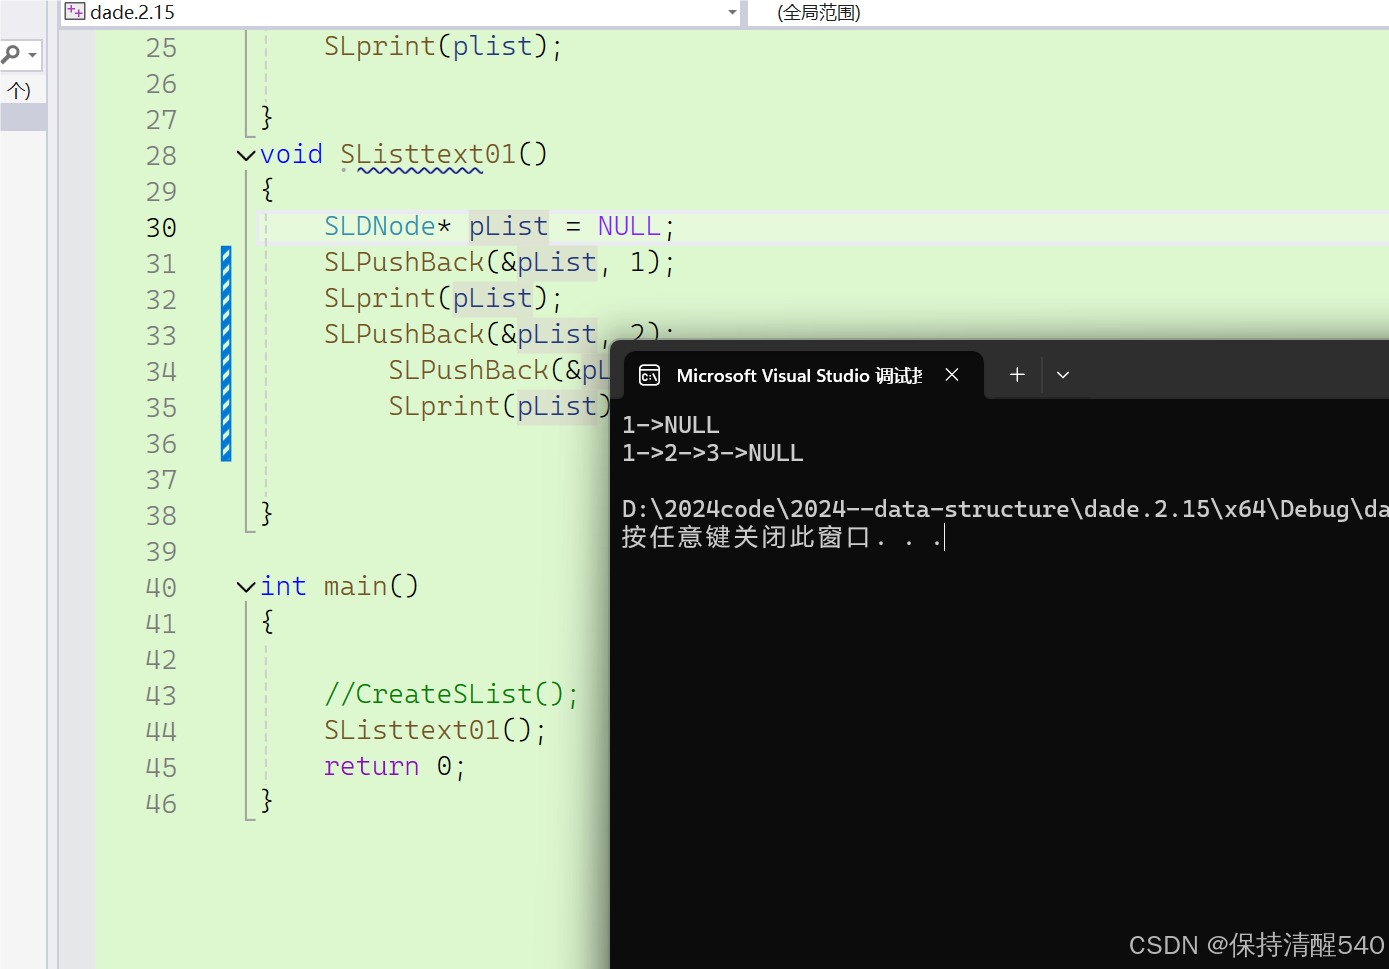This screenshot has width=1389, height=969.
Task: Click SLPushBack(&pList, 1); on line 31
Action: coord(500,263)
